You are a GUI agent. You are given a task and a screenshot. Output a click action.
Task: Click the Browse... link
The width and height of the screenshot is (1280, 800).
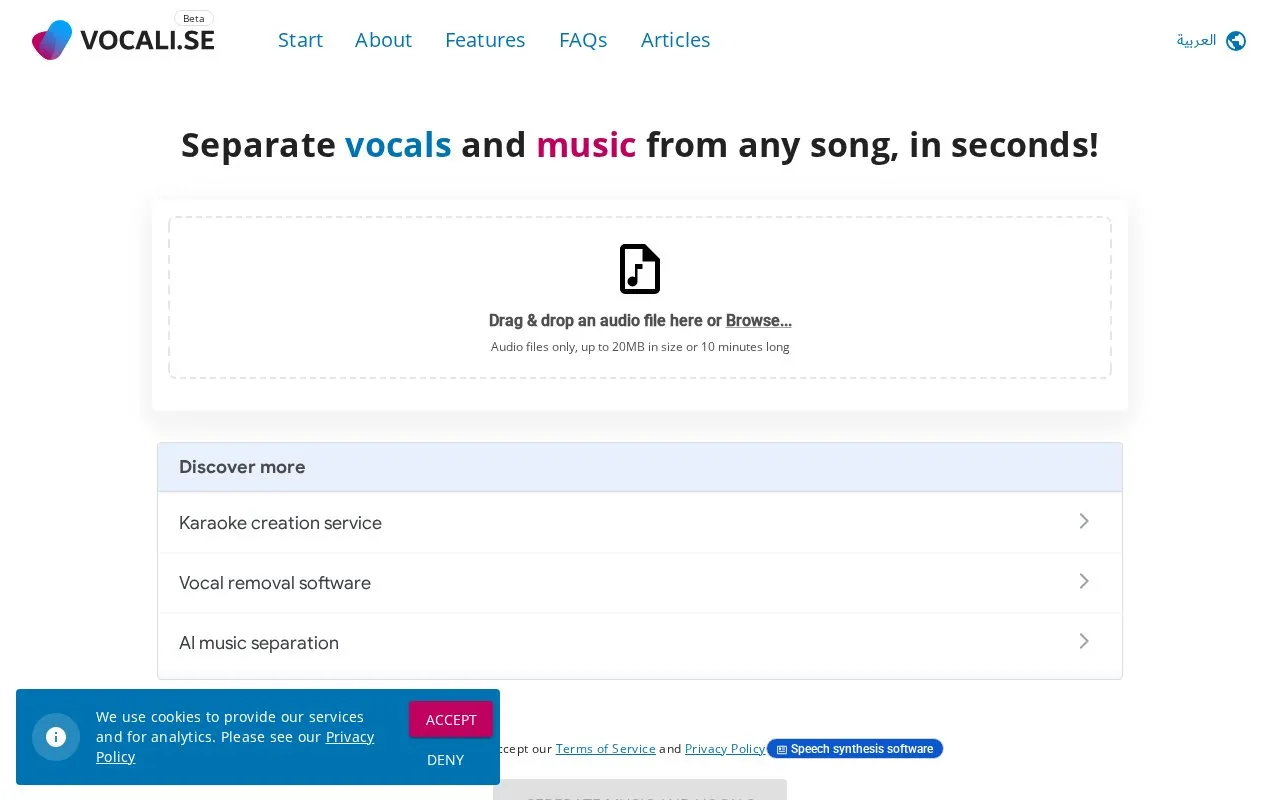tap(759, 321)
